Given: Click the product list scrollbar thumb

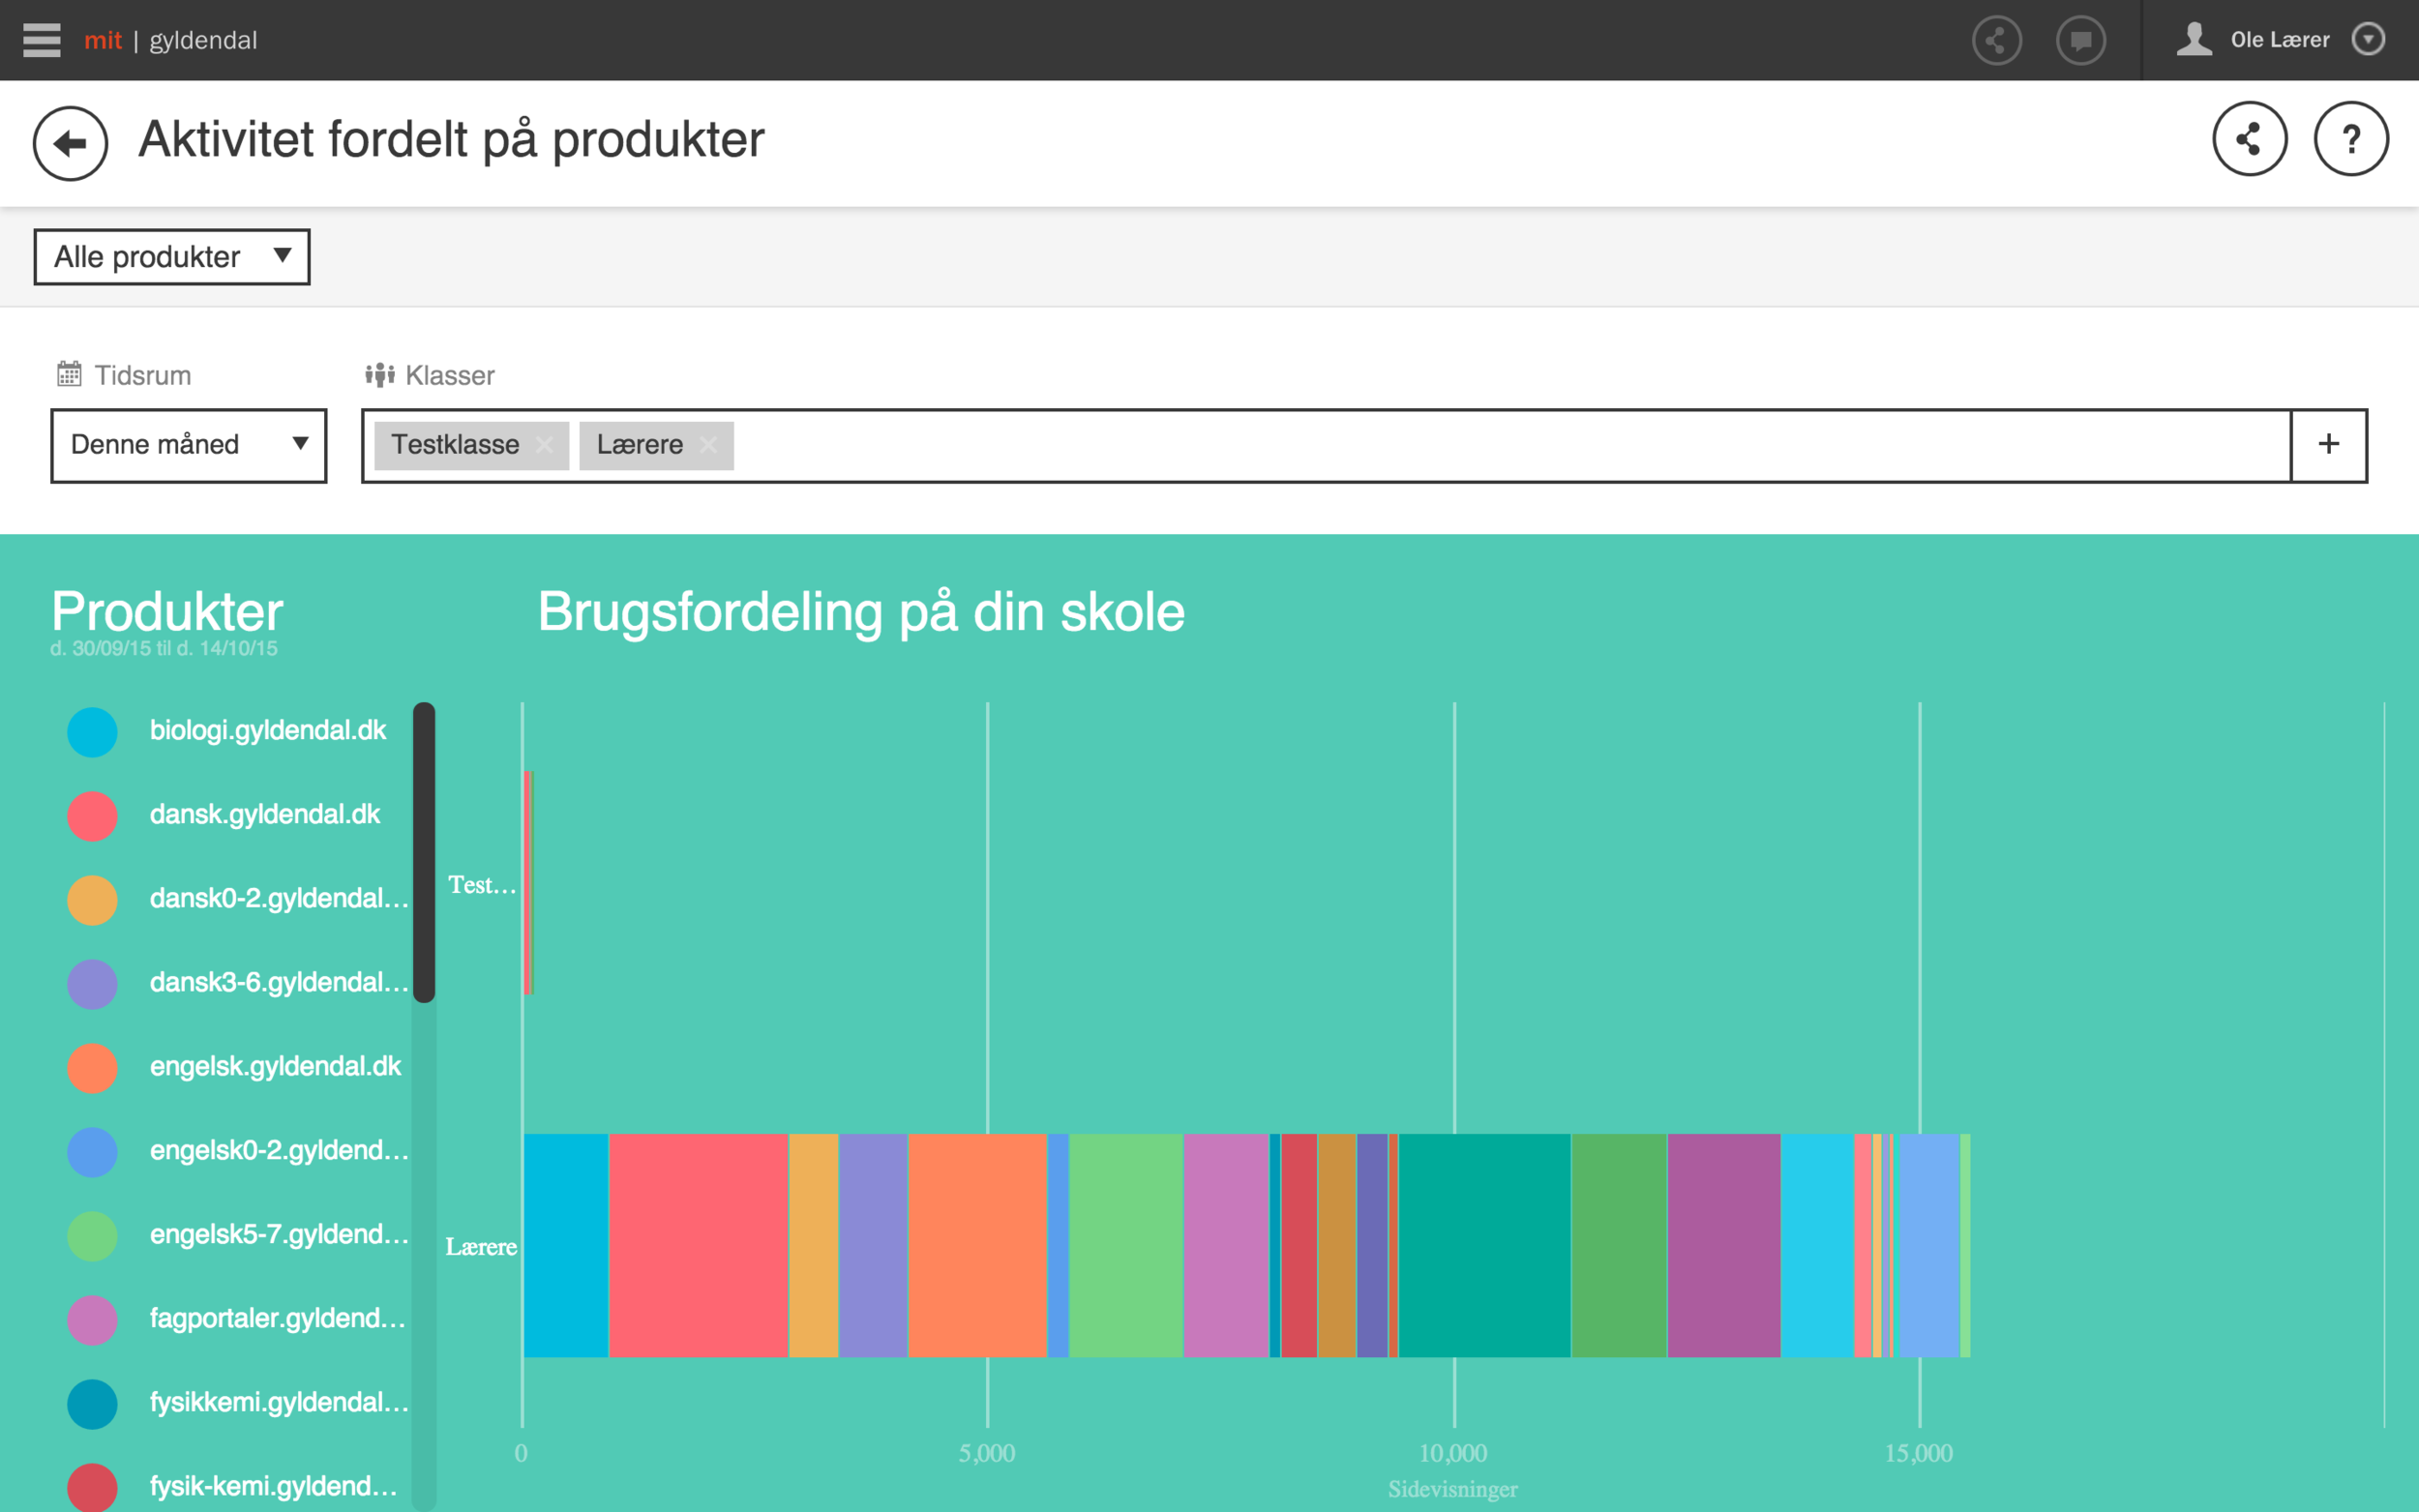Looking at the screenshot, I should tap(424, 852).
